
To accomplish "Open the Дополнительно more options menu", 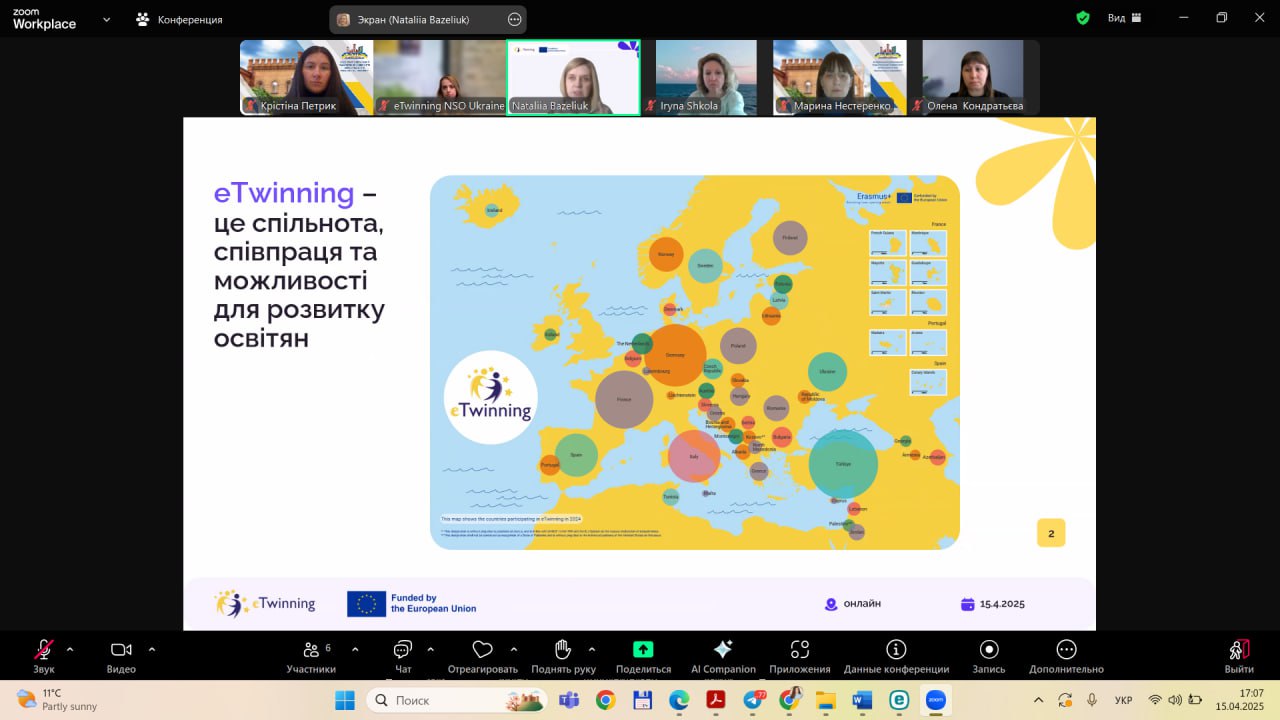I will pos(1066,657).
